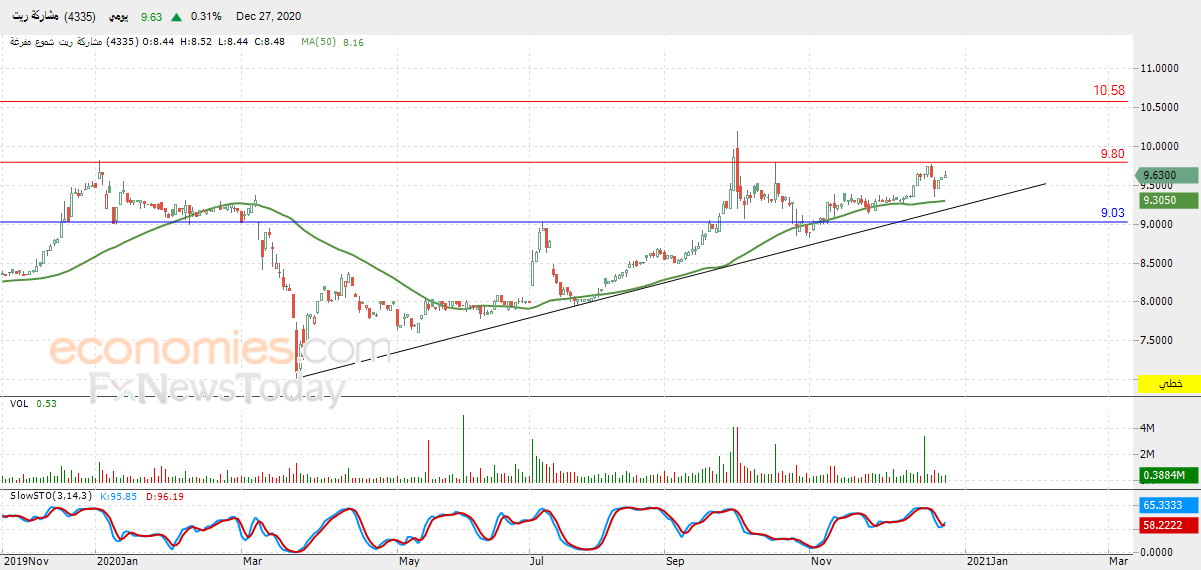This screenshot has width=1201, height=570.
Task: Click the 2020Jan marker on time axis
Action: pyautogui.click(x=118, y=561)
